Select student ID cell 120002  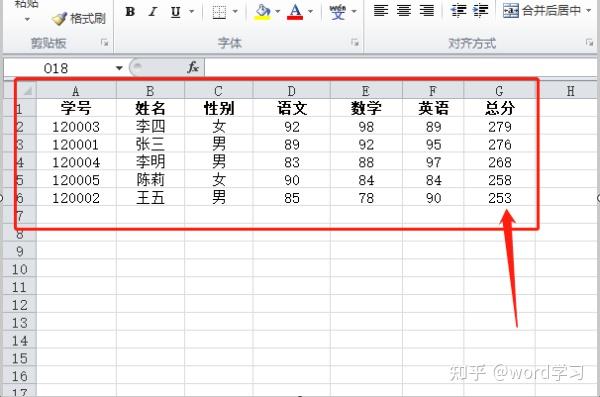point(76,198)
